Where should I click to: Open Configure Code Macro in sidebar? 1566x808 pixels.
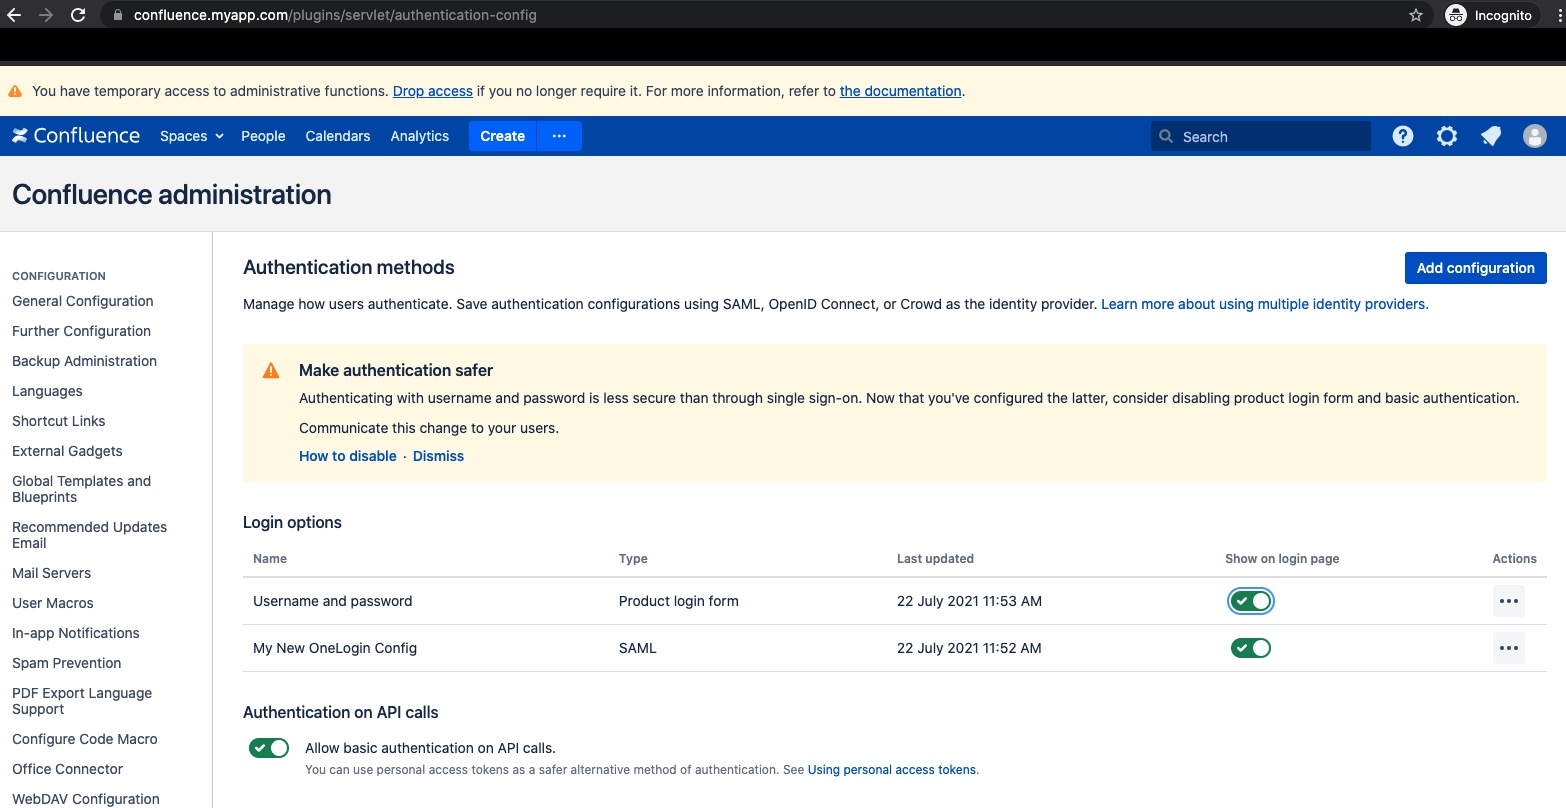pyautogui.click(x=85, y=739)
